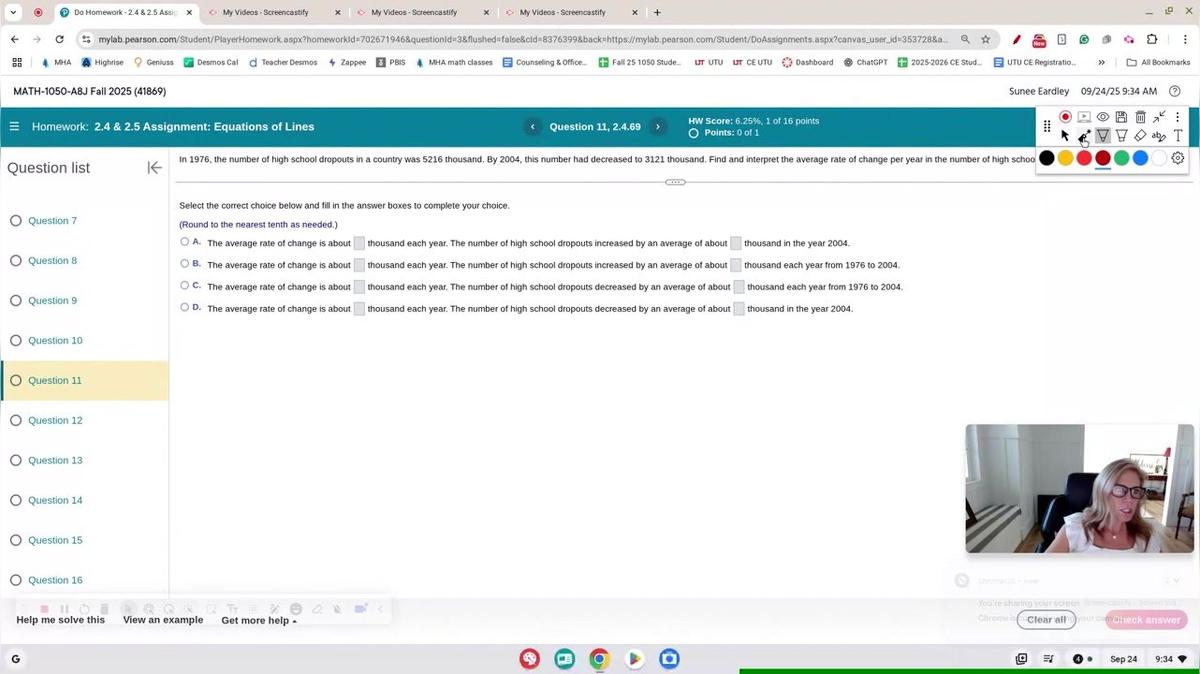This screenshot has height=674, width=1200.
Task: Open Question 12 from the question list
Action: pyautogui.click(x=56, y=420)
